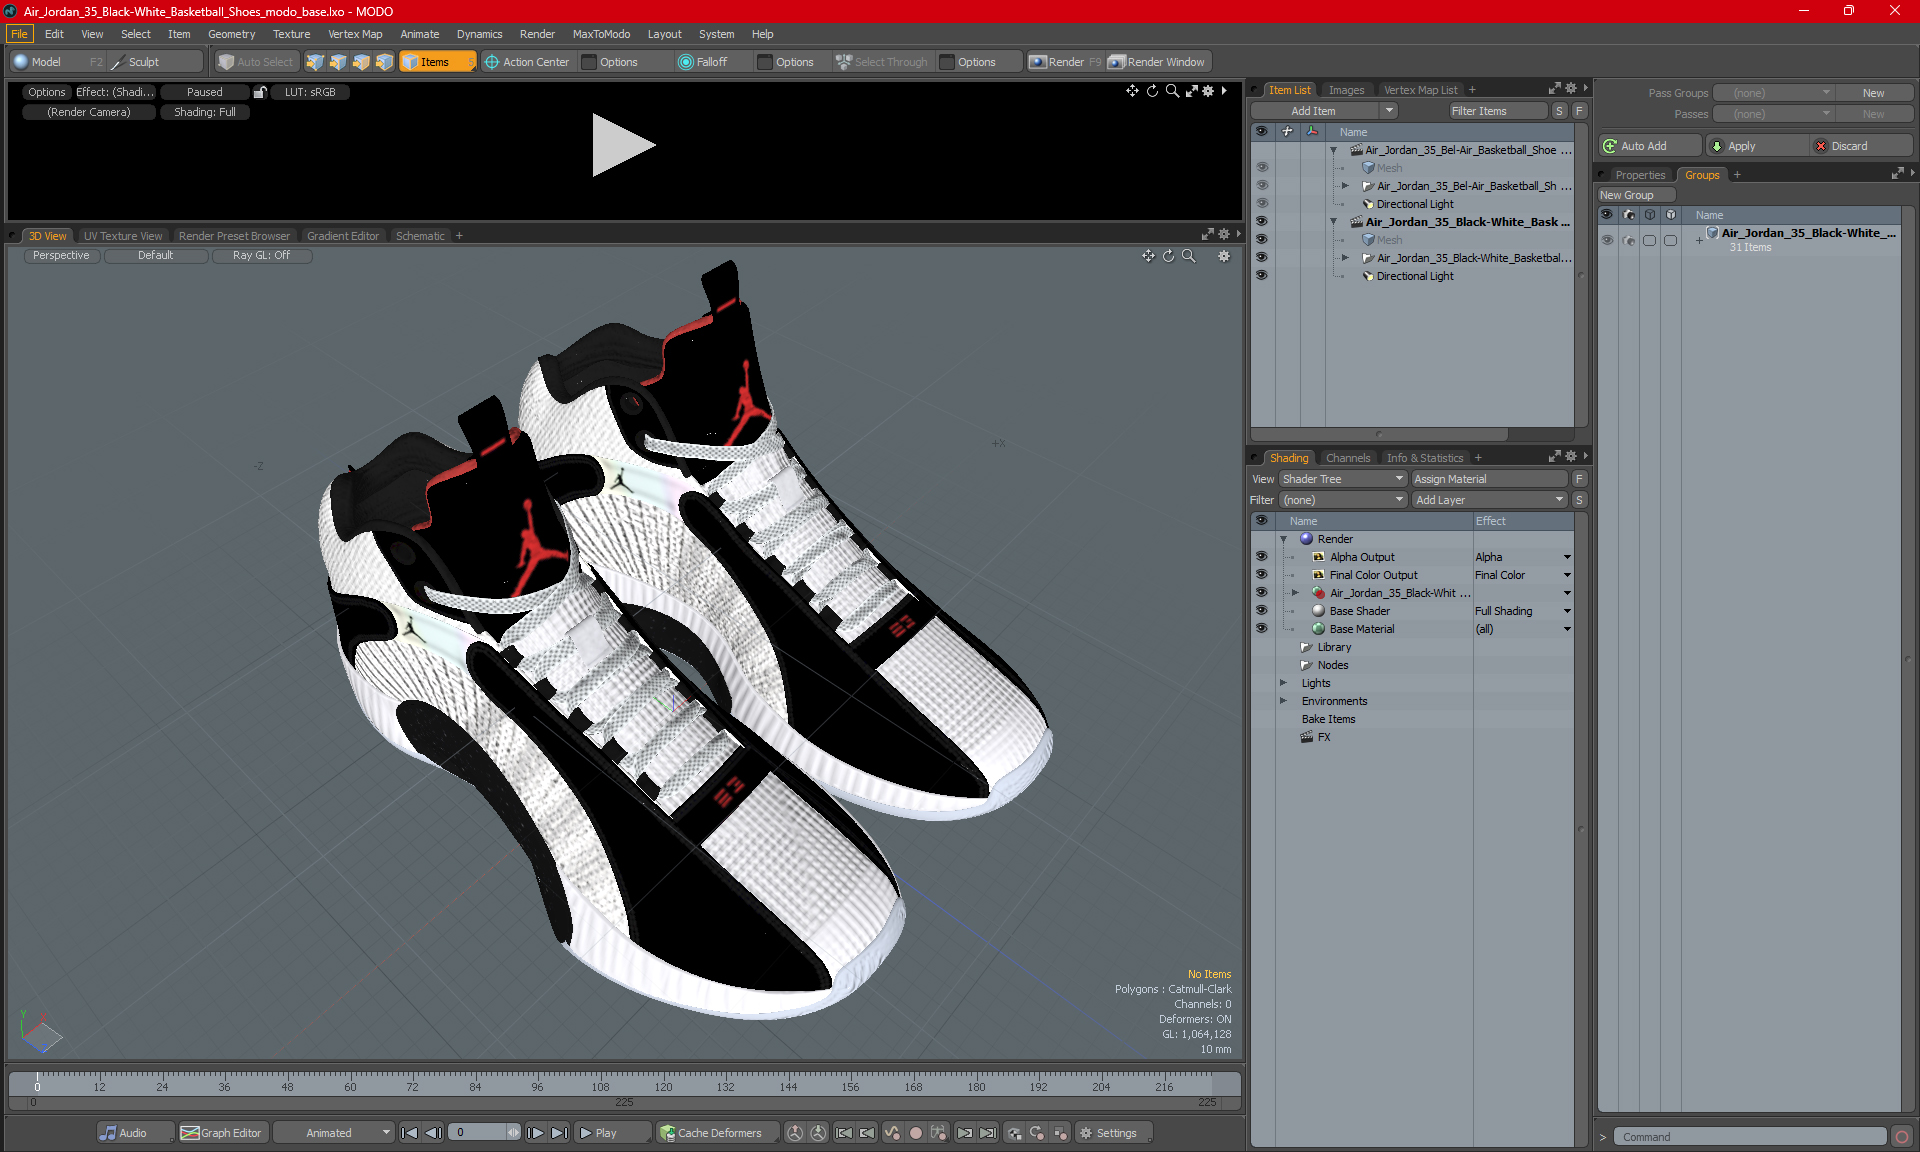1920x1152 pixels.
Task: Open Final Color effect dropdown
Action: point(1567,575)
